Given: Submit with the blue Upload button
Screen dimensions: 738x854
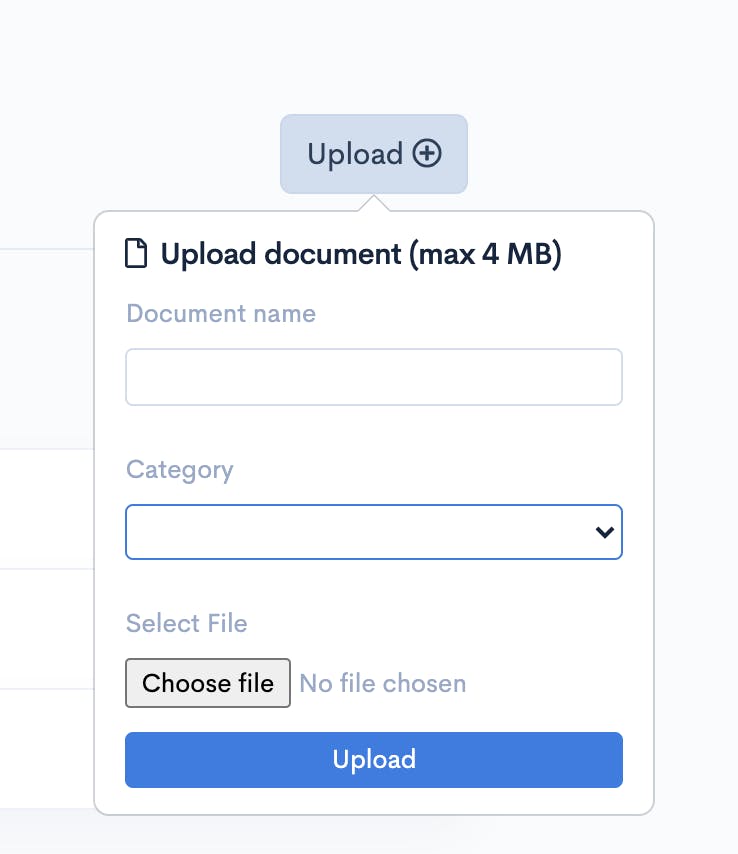Looking at the screenshot, I should pos(374,760).
